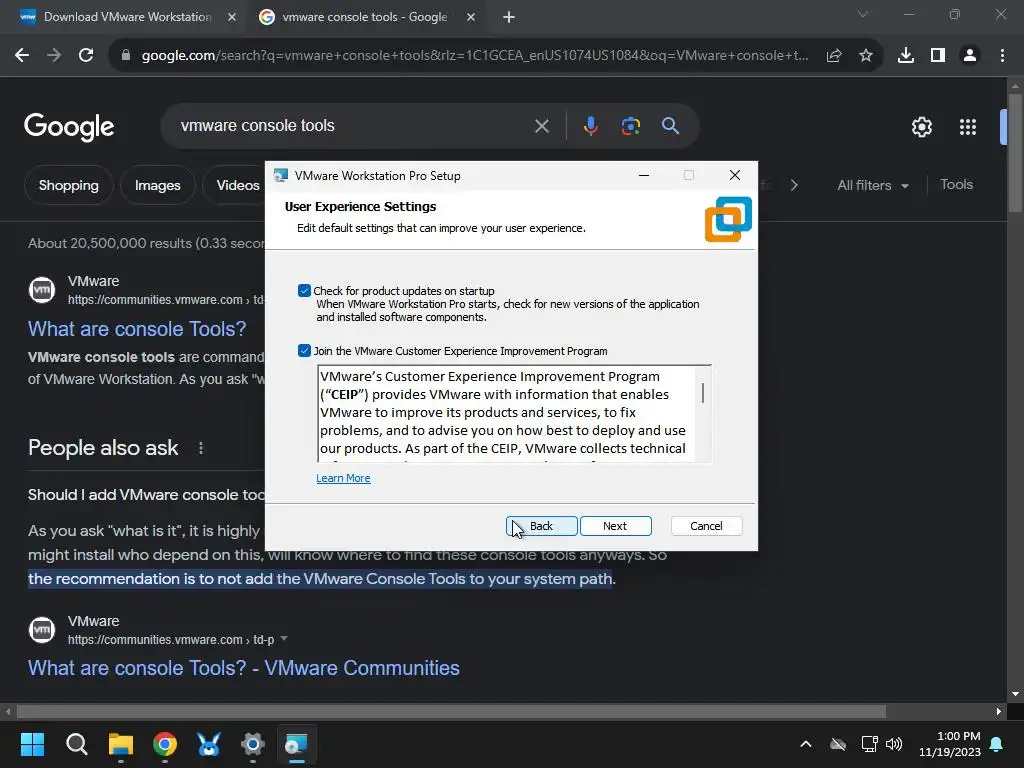Bookmark this page with the star icon

[866, 56]
